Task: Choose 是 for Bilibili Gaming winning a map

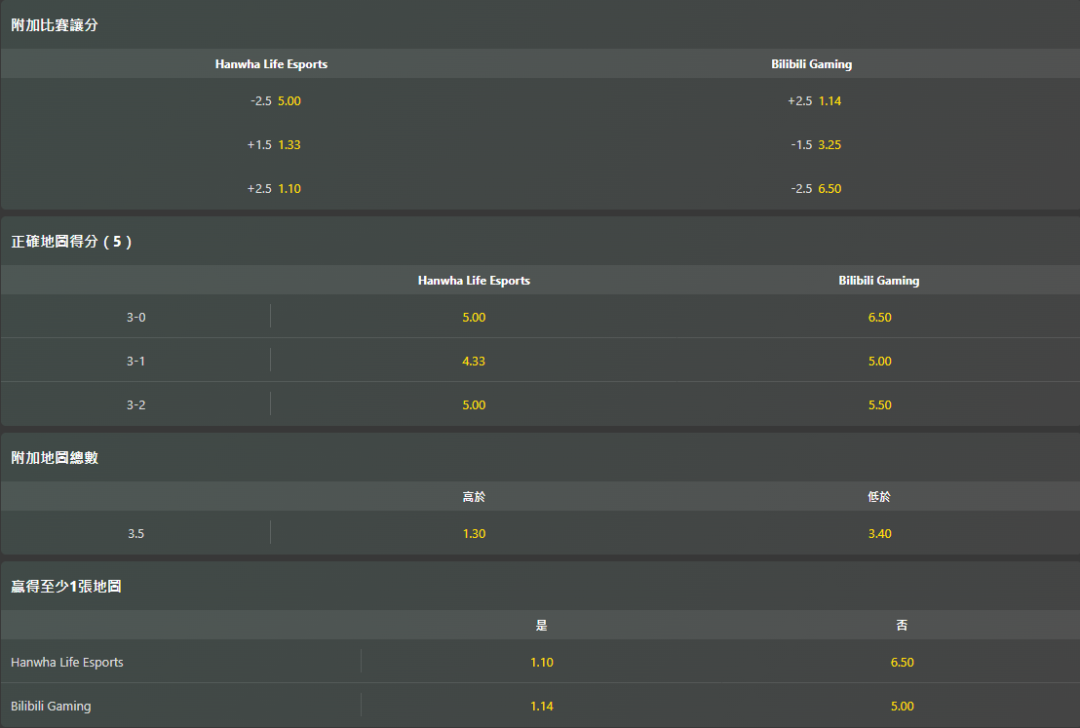Action: coord(542,706)
